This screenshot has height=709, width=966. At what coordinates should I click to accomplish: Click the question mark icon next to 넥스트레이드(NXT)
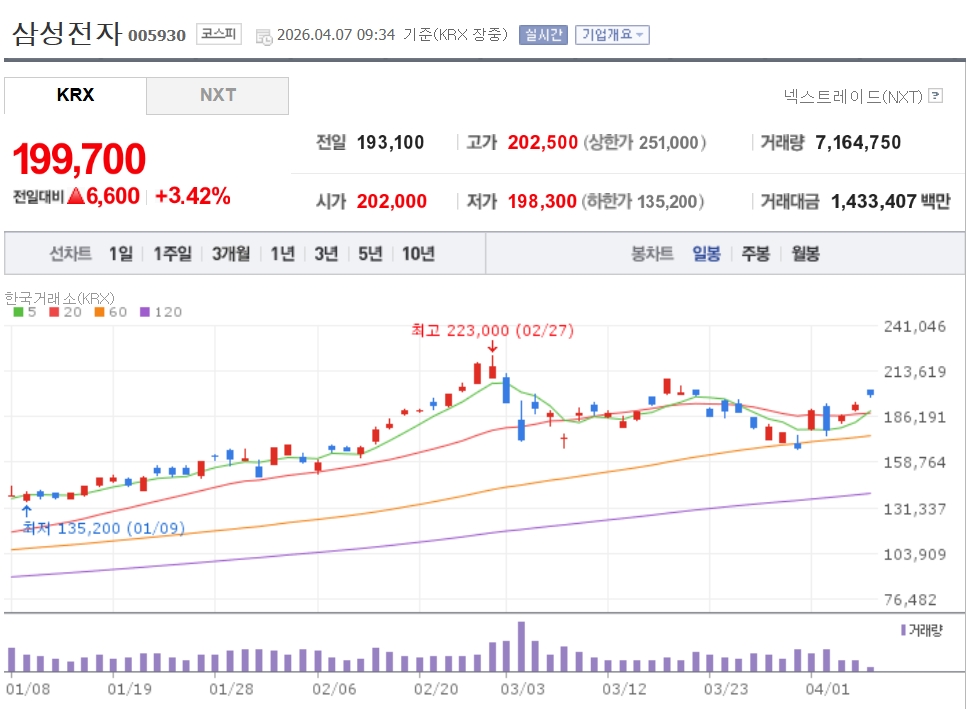[x=936, y=96]
